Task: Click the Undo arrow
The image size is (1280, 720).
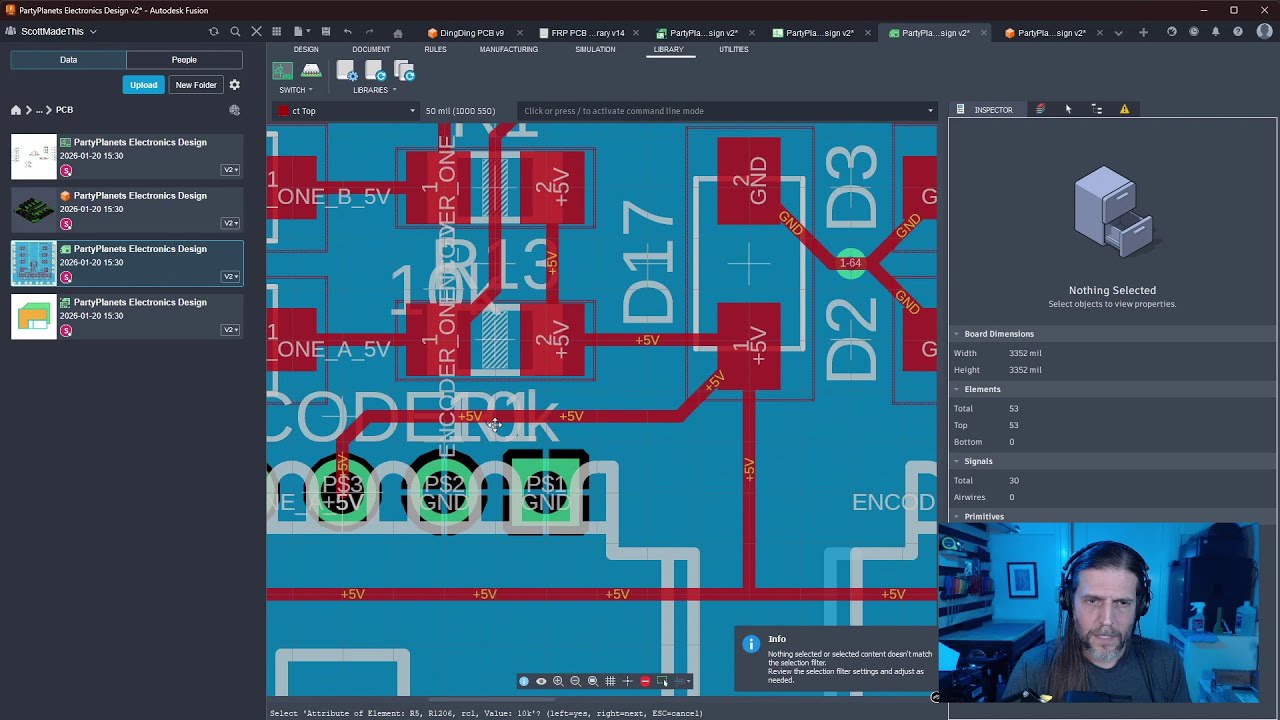Action: [x=347, y=32]
